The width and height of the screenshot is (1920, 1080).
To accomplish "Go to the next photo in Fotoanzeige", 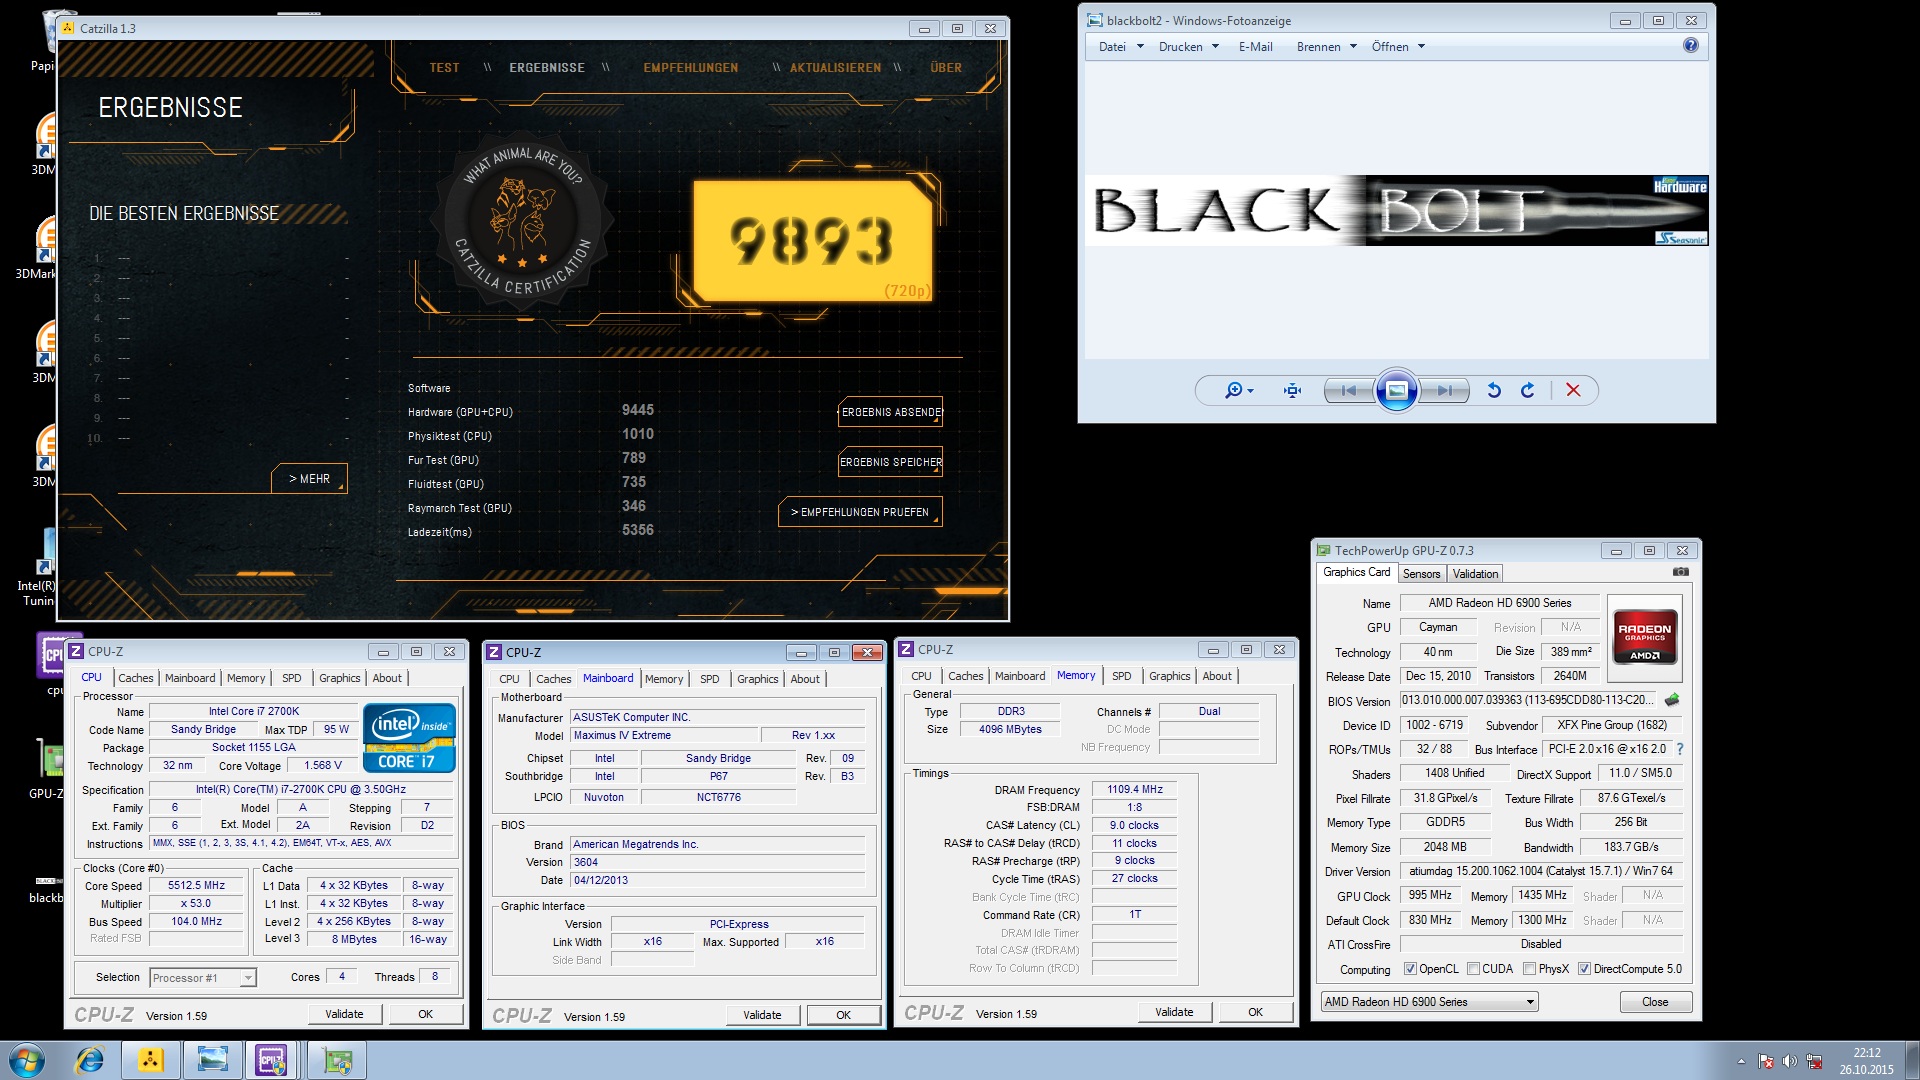I will (x=1445, y=391).
